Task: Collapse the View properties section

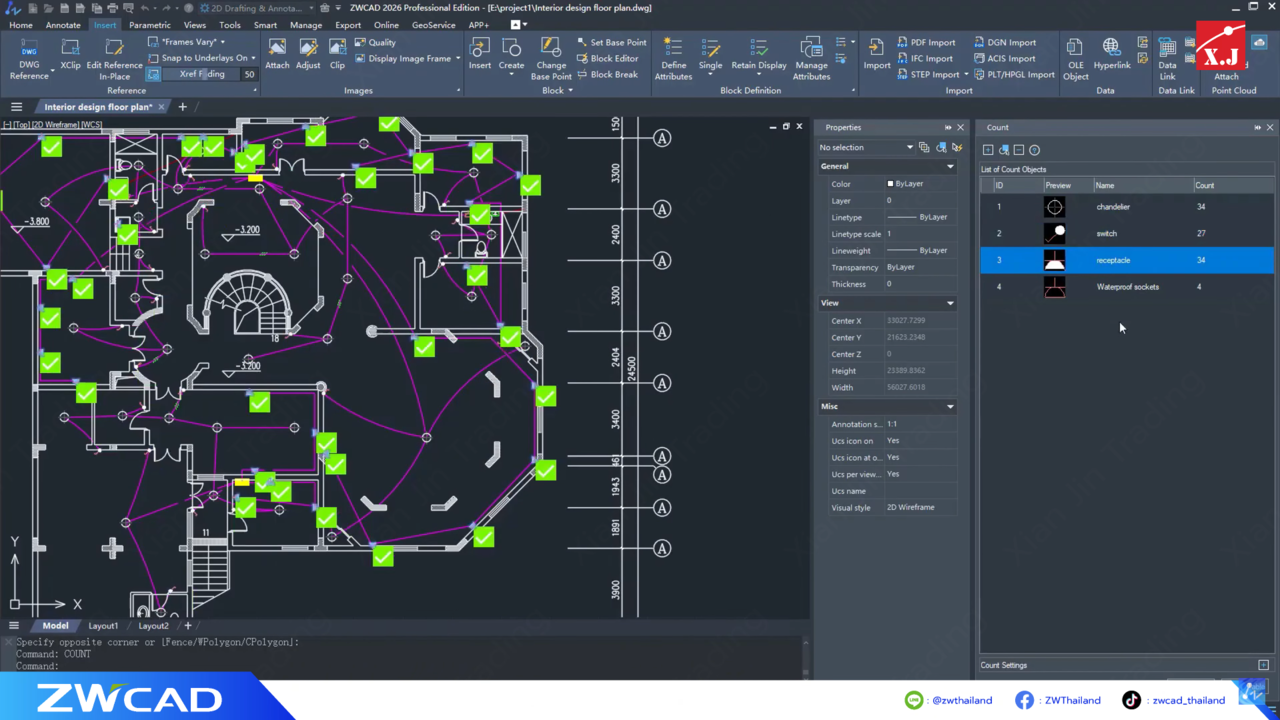Action: click(x=950, y=303)
